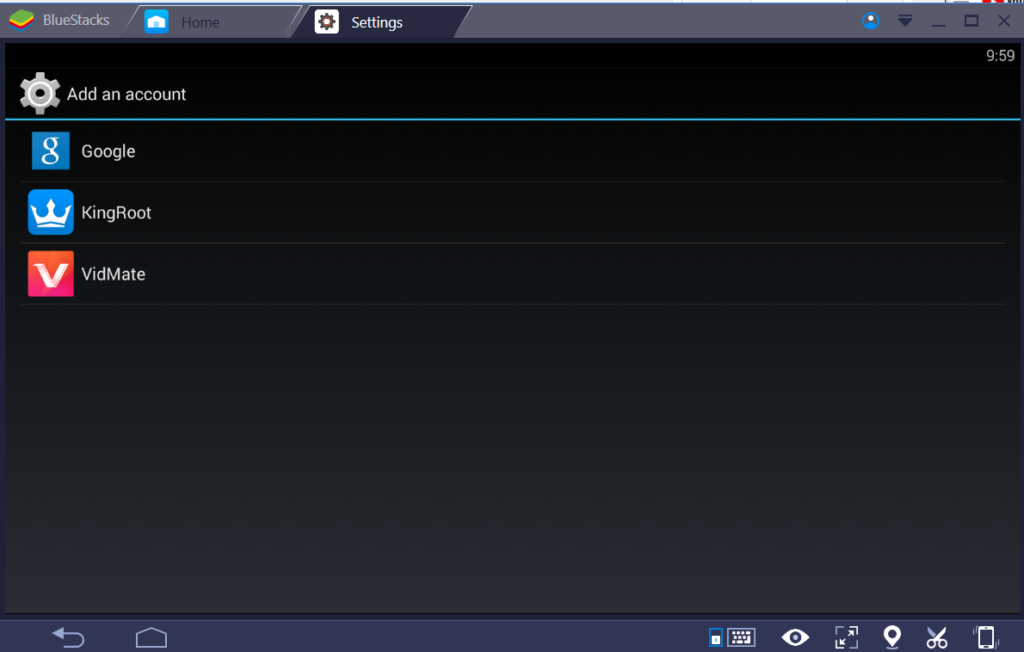The image size is (1024, 652).
Task: Click the Settings tab gear icon
Action: click(327, 22)
